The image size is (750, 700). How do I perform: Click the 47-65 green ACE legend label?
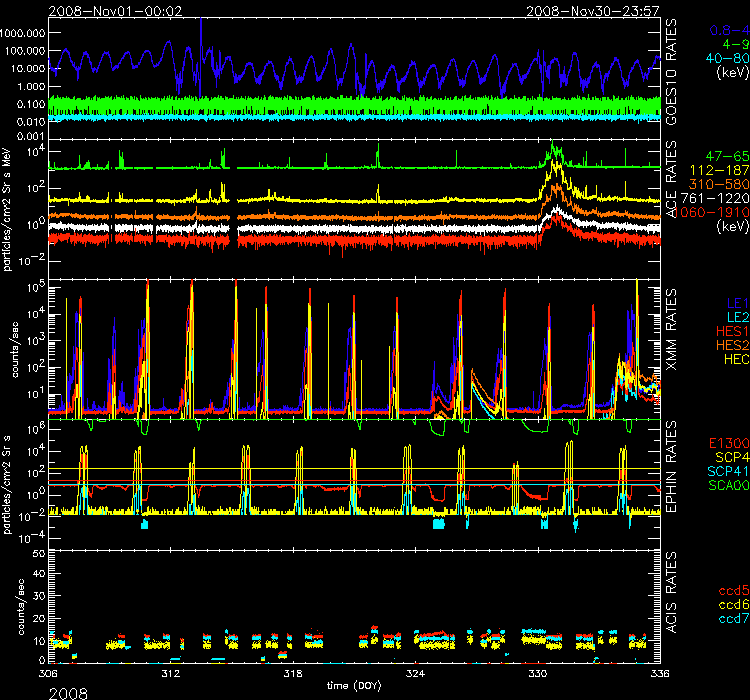pos(721,159)
